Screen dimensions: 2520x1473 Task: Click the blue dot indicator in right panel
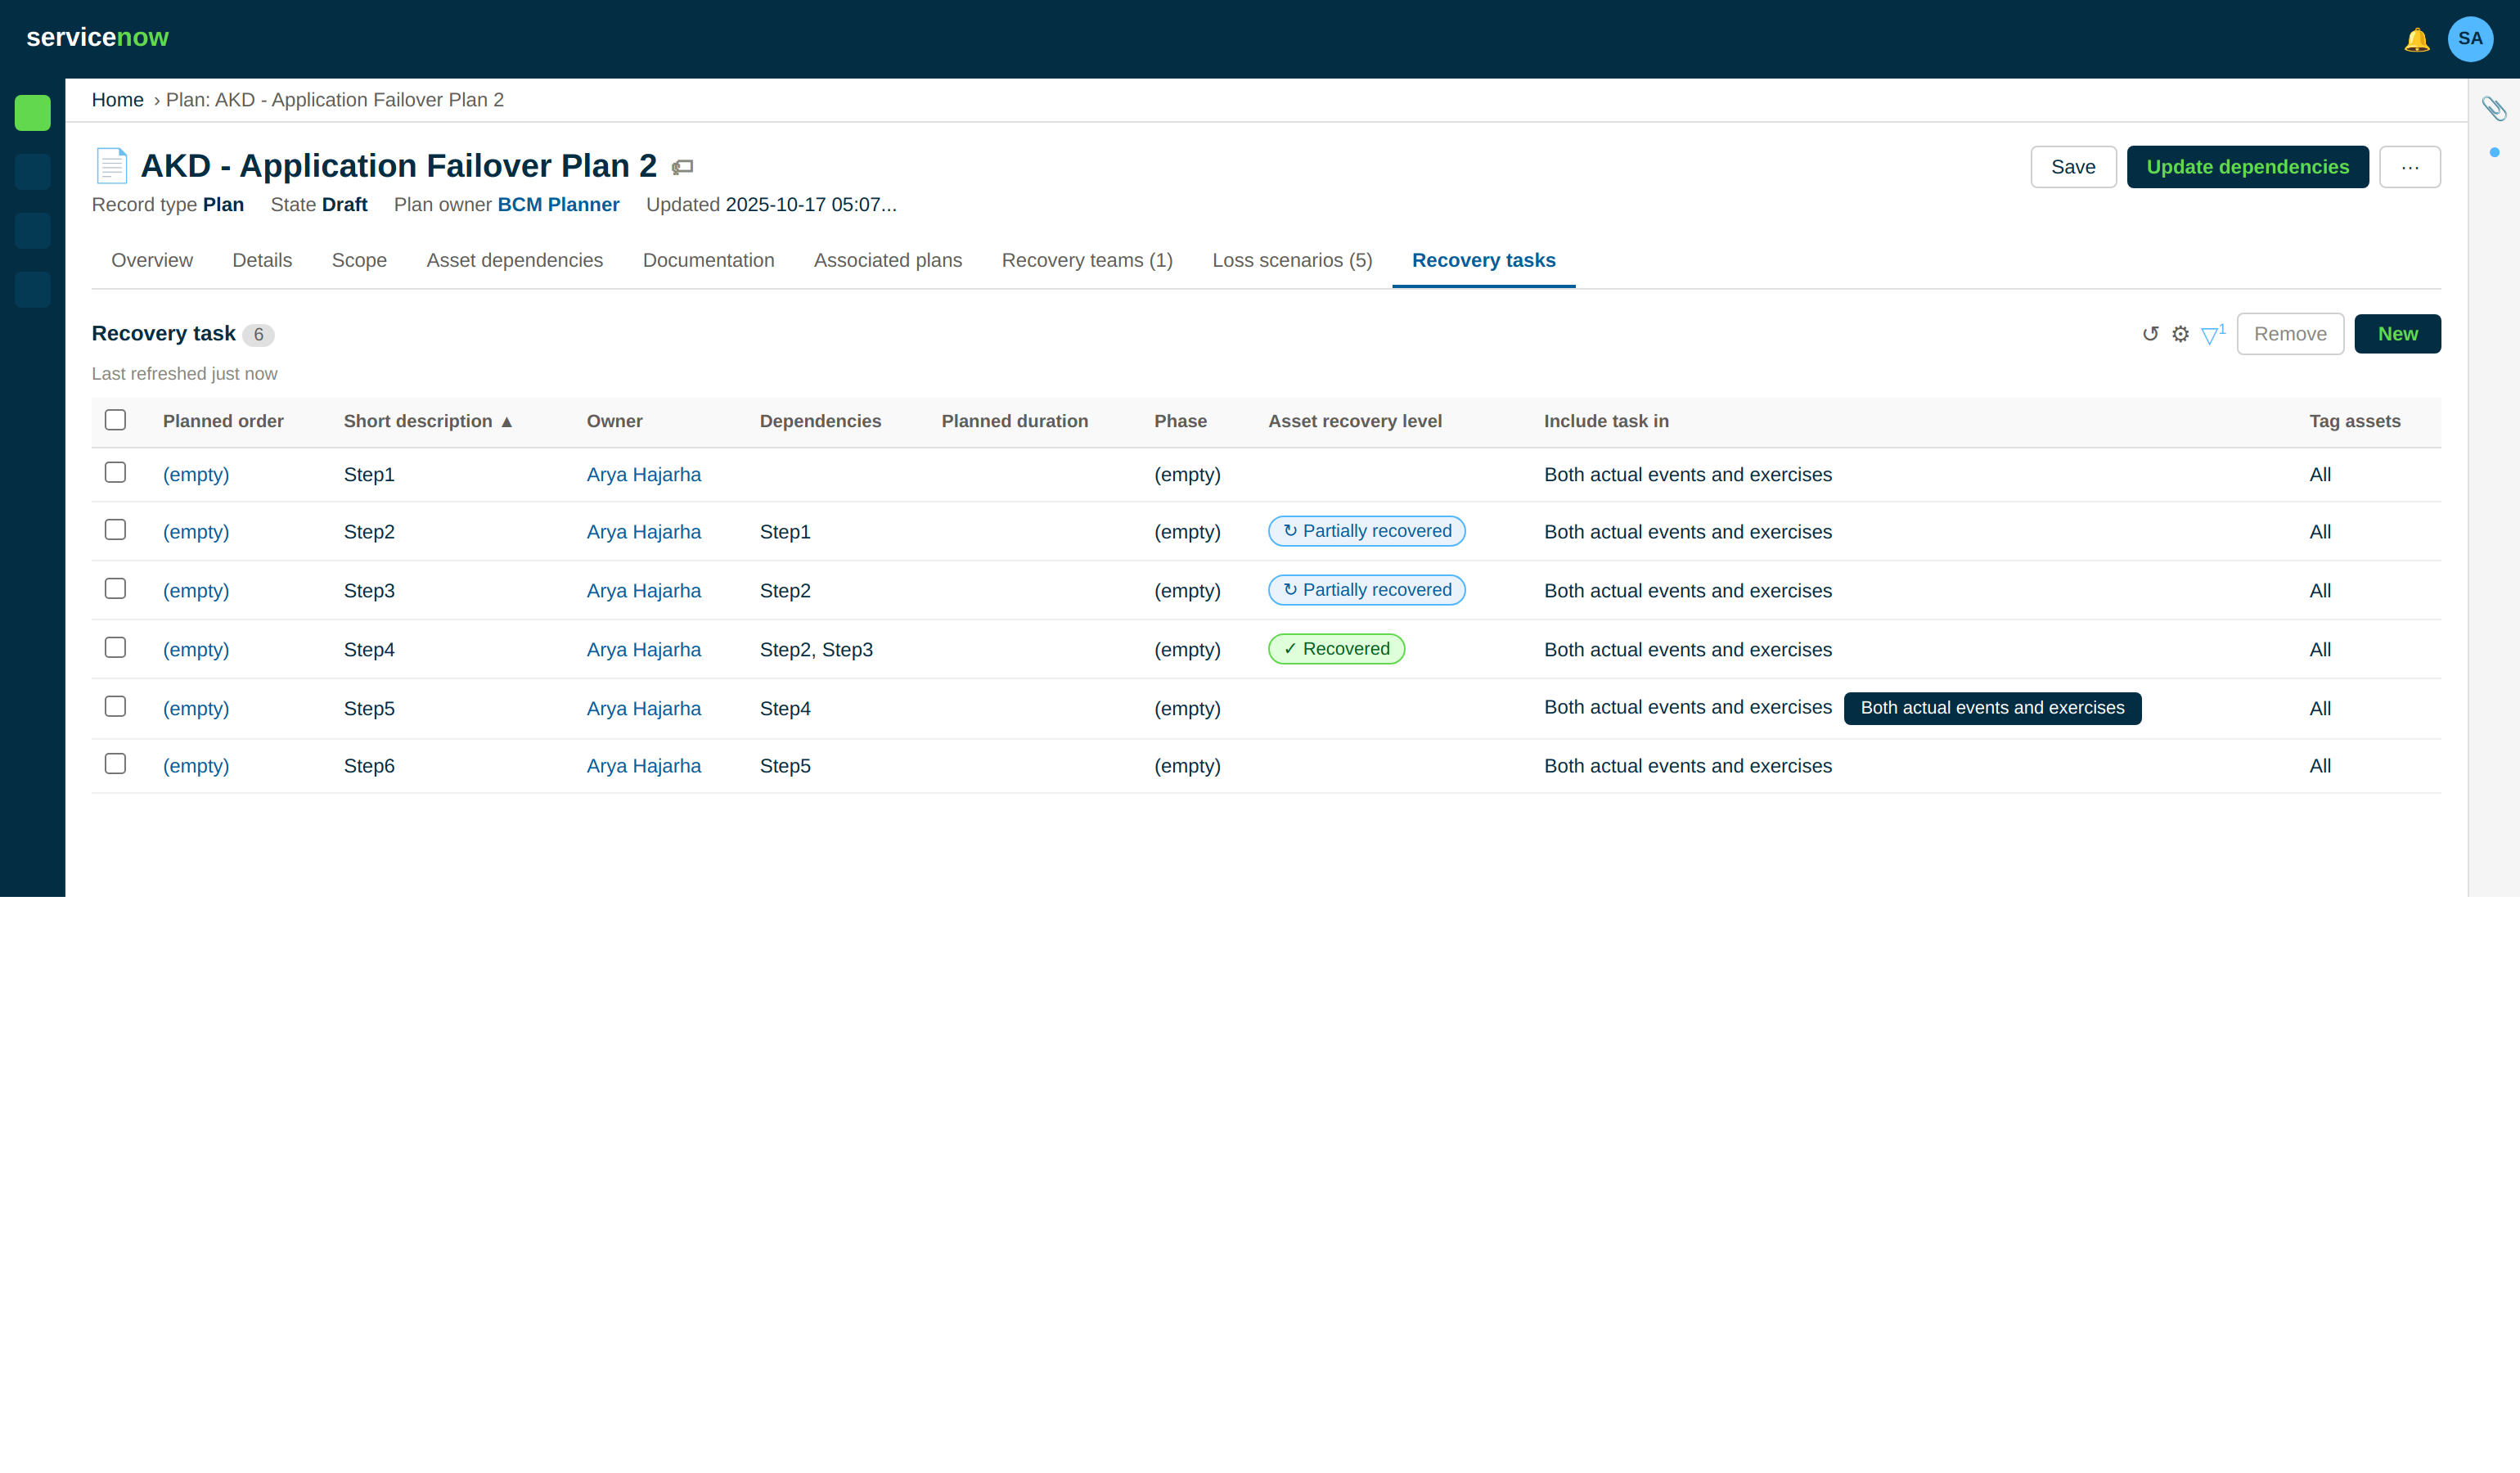coord(2494,152)
